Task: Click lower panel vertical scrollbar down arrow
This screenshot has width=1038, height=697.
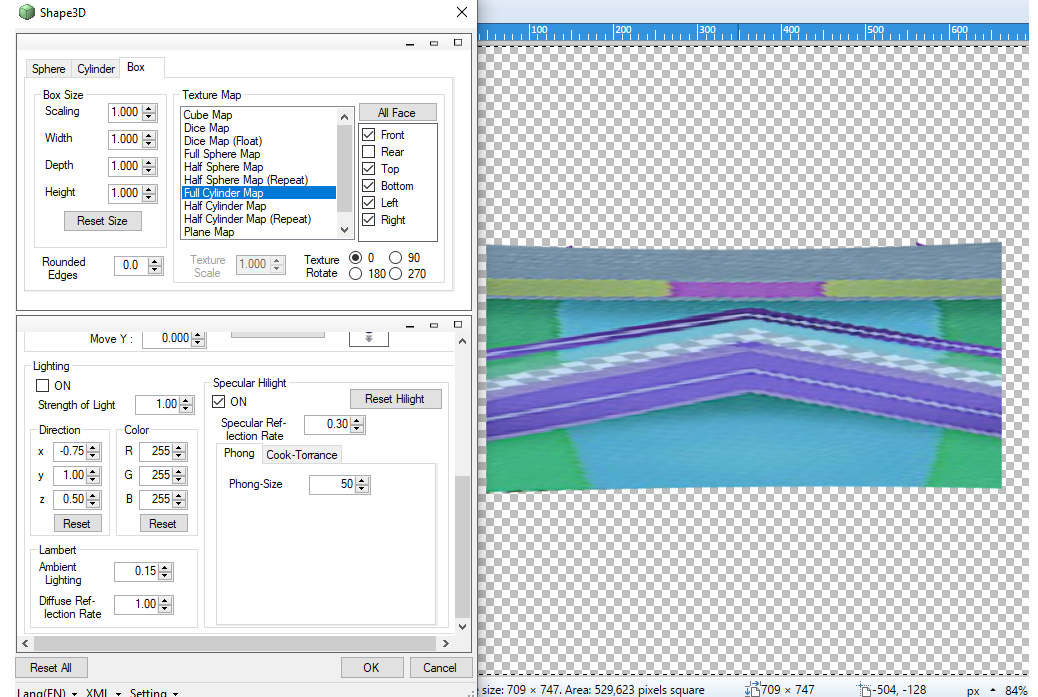Action: (x=462, y=626)
